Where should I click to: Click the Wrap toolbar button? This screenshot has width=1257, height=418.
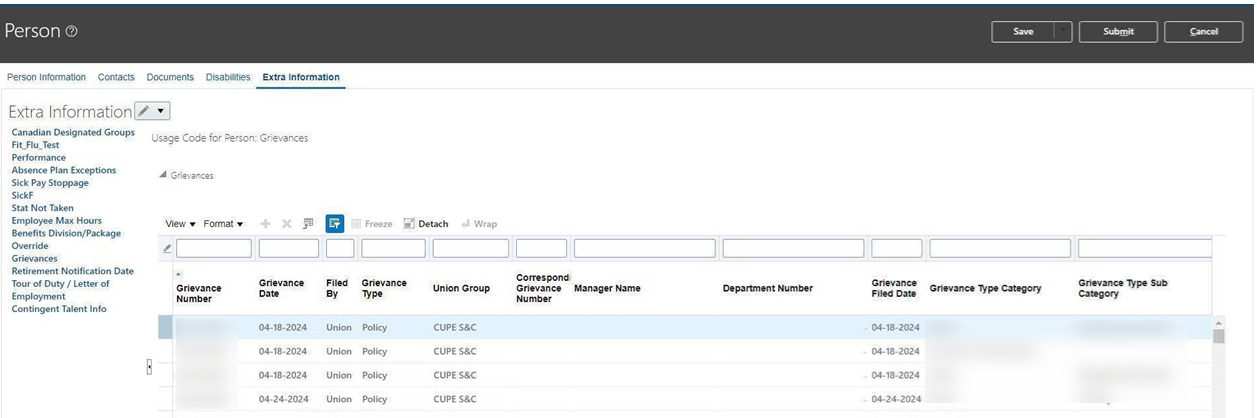(x=479, y=224)
